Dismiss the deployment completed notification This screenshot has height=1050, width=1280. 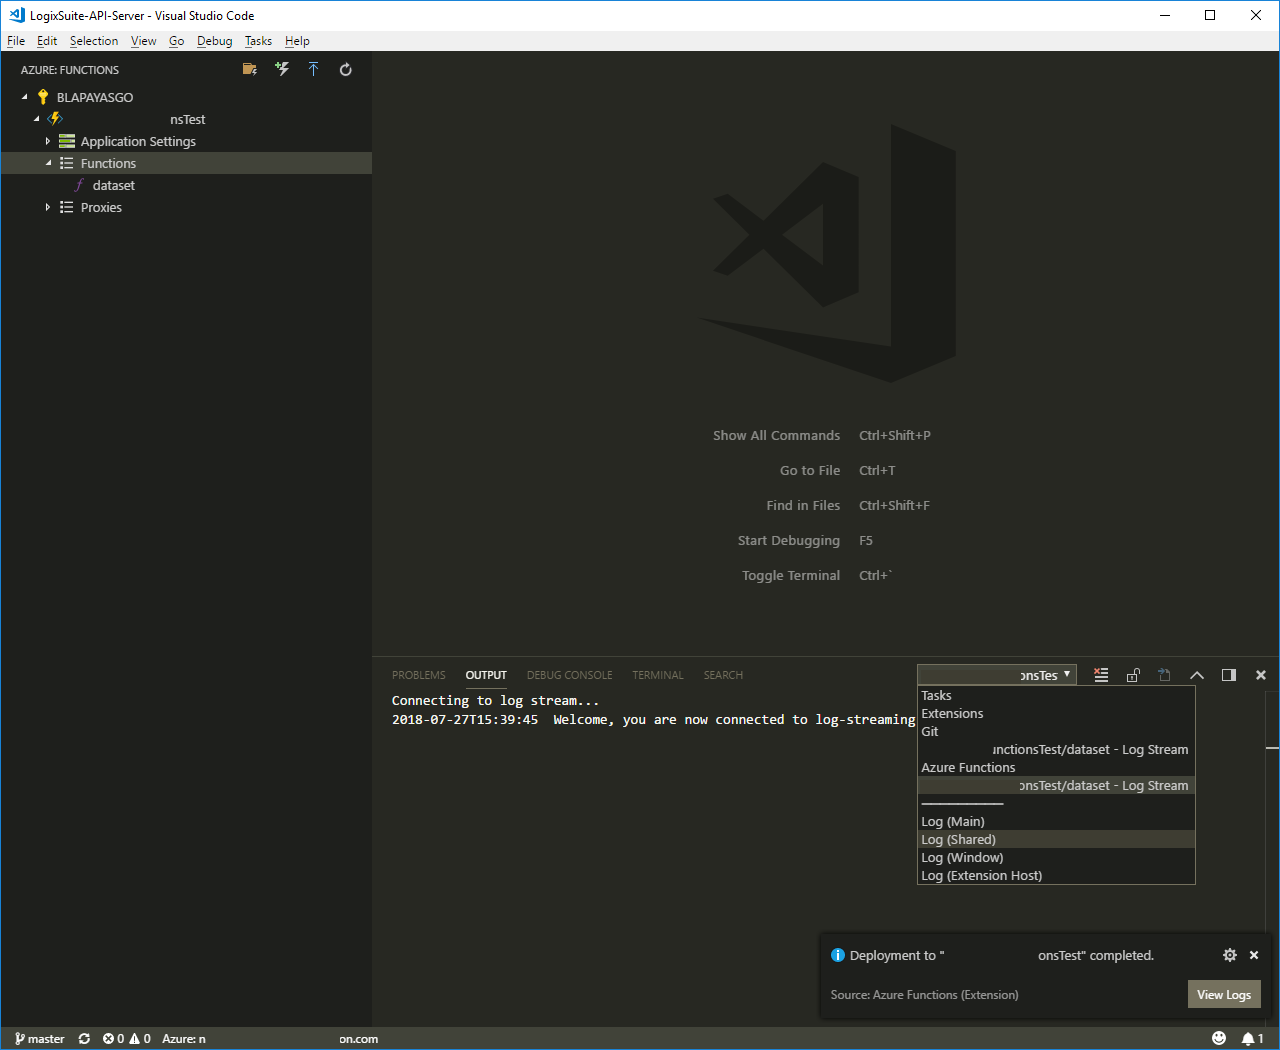click(x=1254, y=955)
